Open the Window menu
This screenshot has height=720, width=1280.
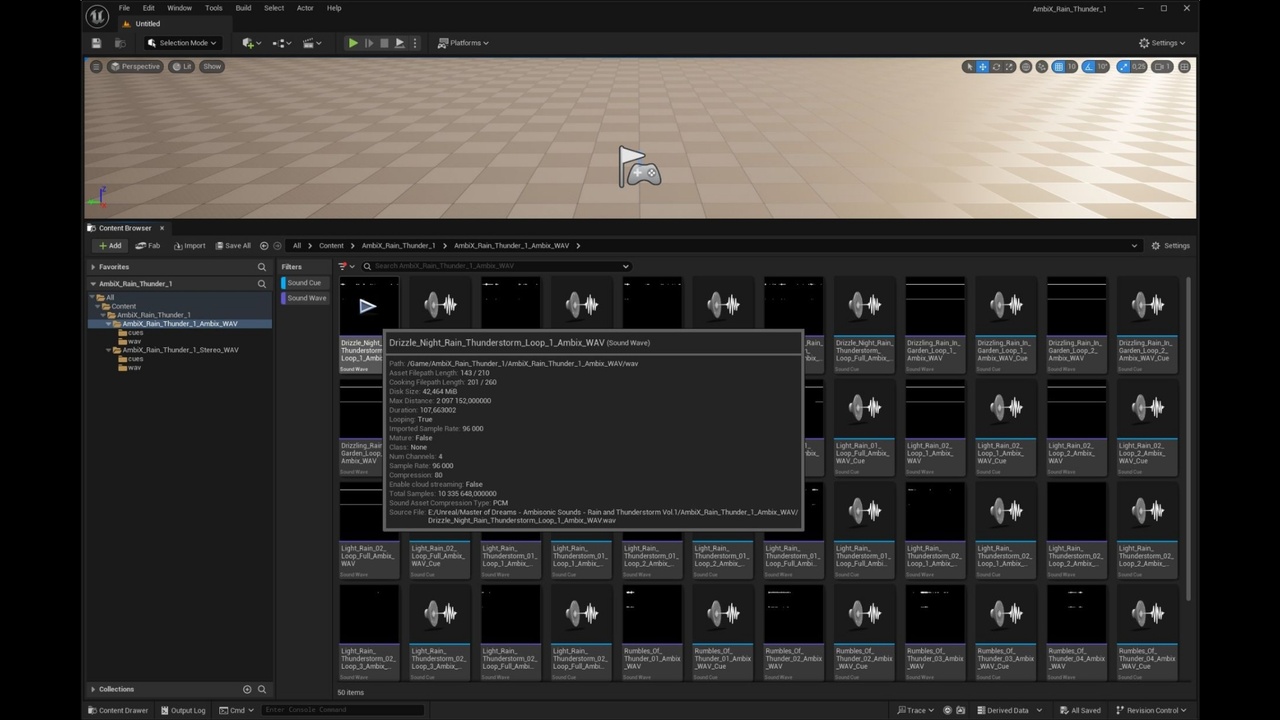(x=179, y=8)
